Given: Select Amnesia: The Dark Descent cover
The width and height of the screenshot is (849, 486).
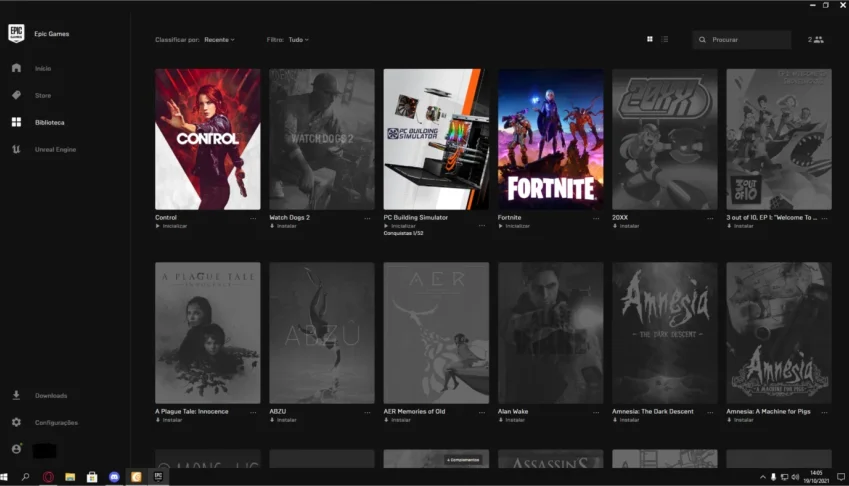Looking at the screenshot, I should 664,333.
